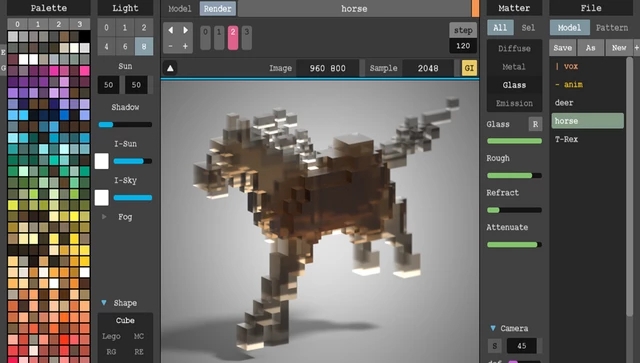Choose light preset 1

click(125, 28)
